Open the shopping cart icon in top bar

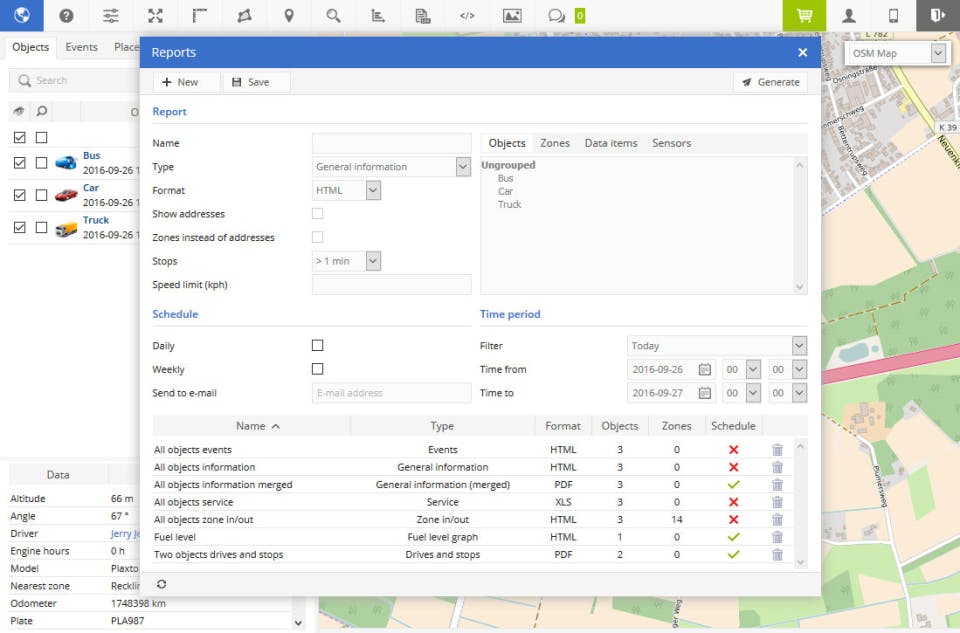(x=804, y=16)
